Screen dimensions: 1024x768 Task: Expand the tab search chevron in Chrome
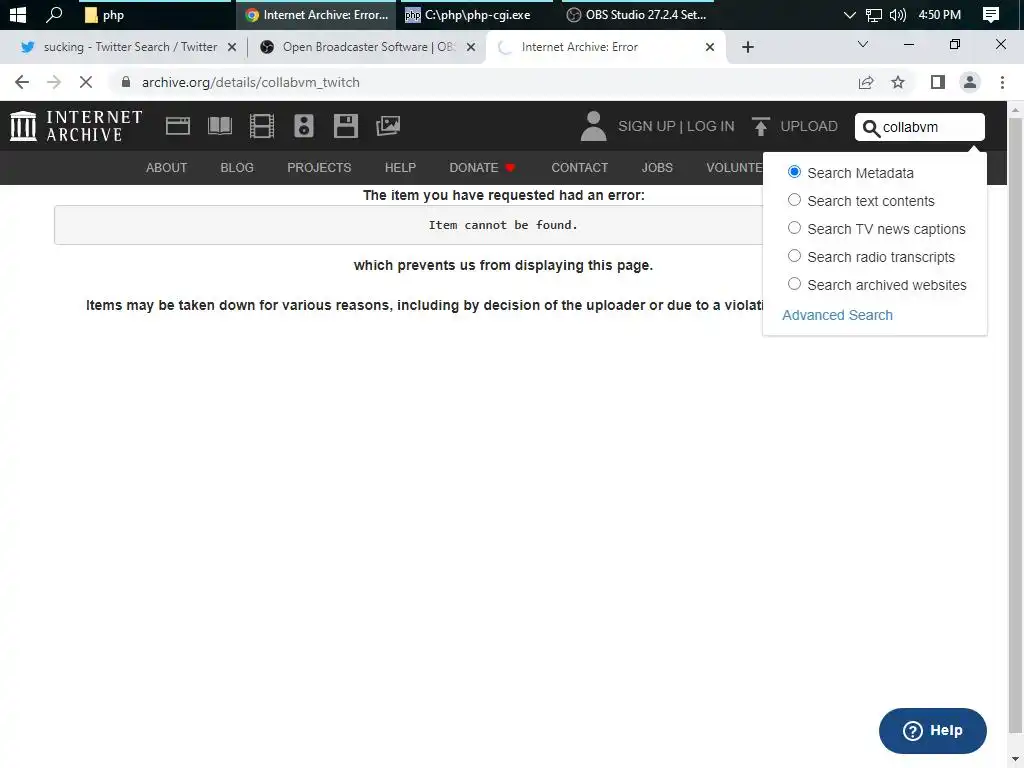click(863, 44)
